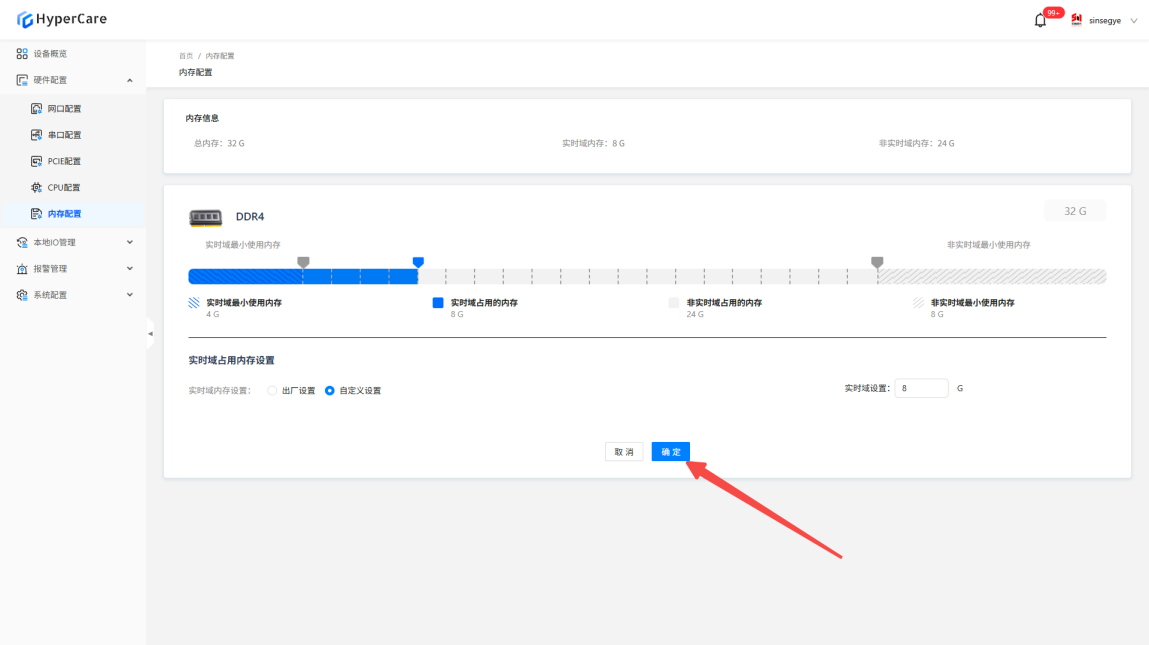Viewport: 1149px width, 645px height.
Task: Collapse the 硬件配置 menu chevron
Action: tap(130, 81)
